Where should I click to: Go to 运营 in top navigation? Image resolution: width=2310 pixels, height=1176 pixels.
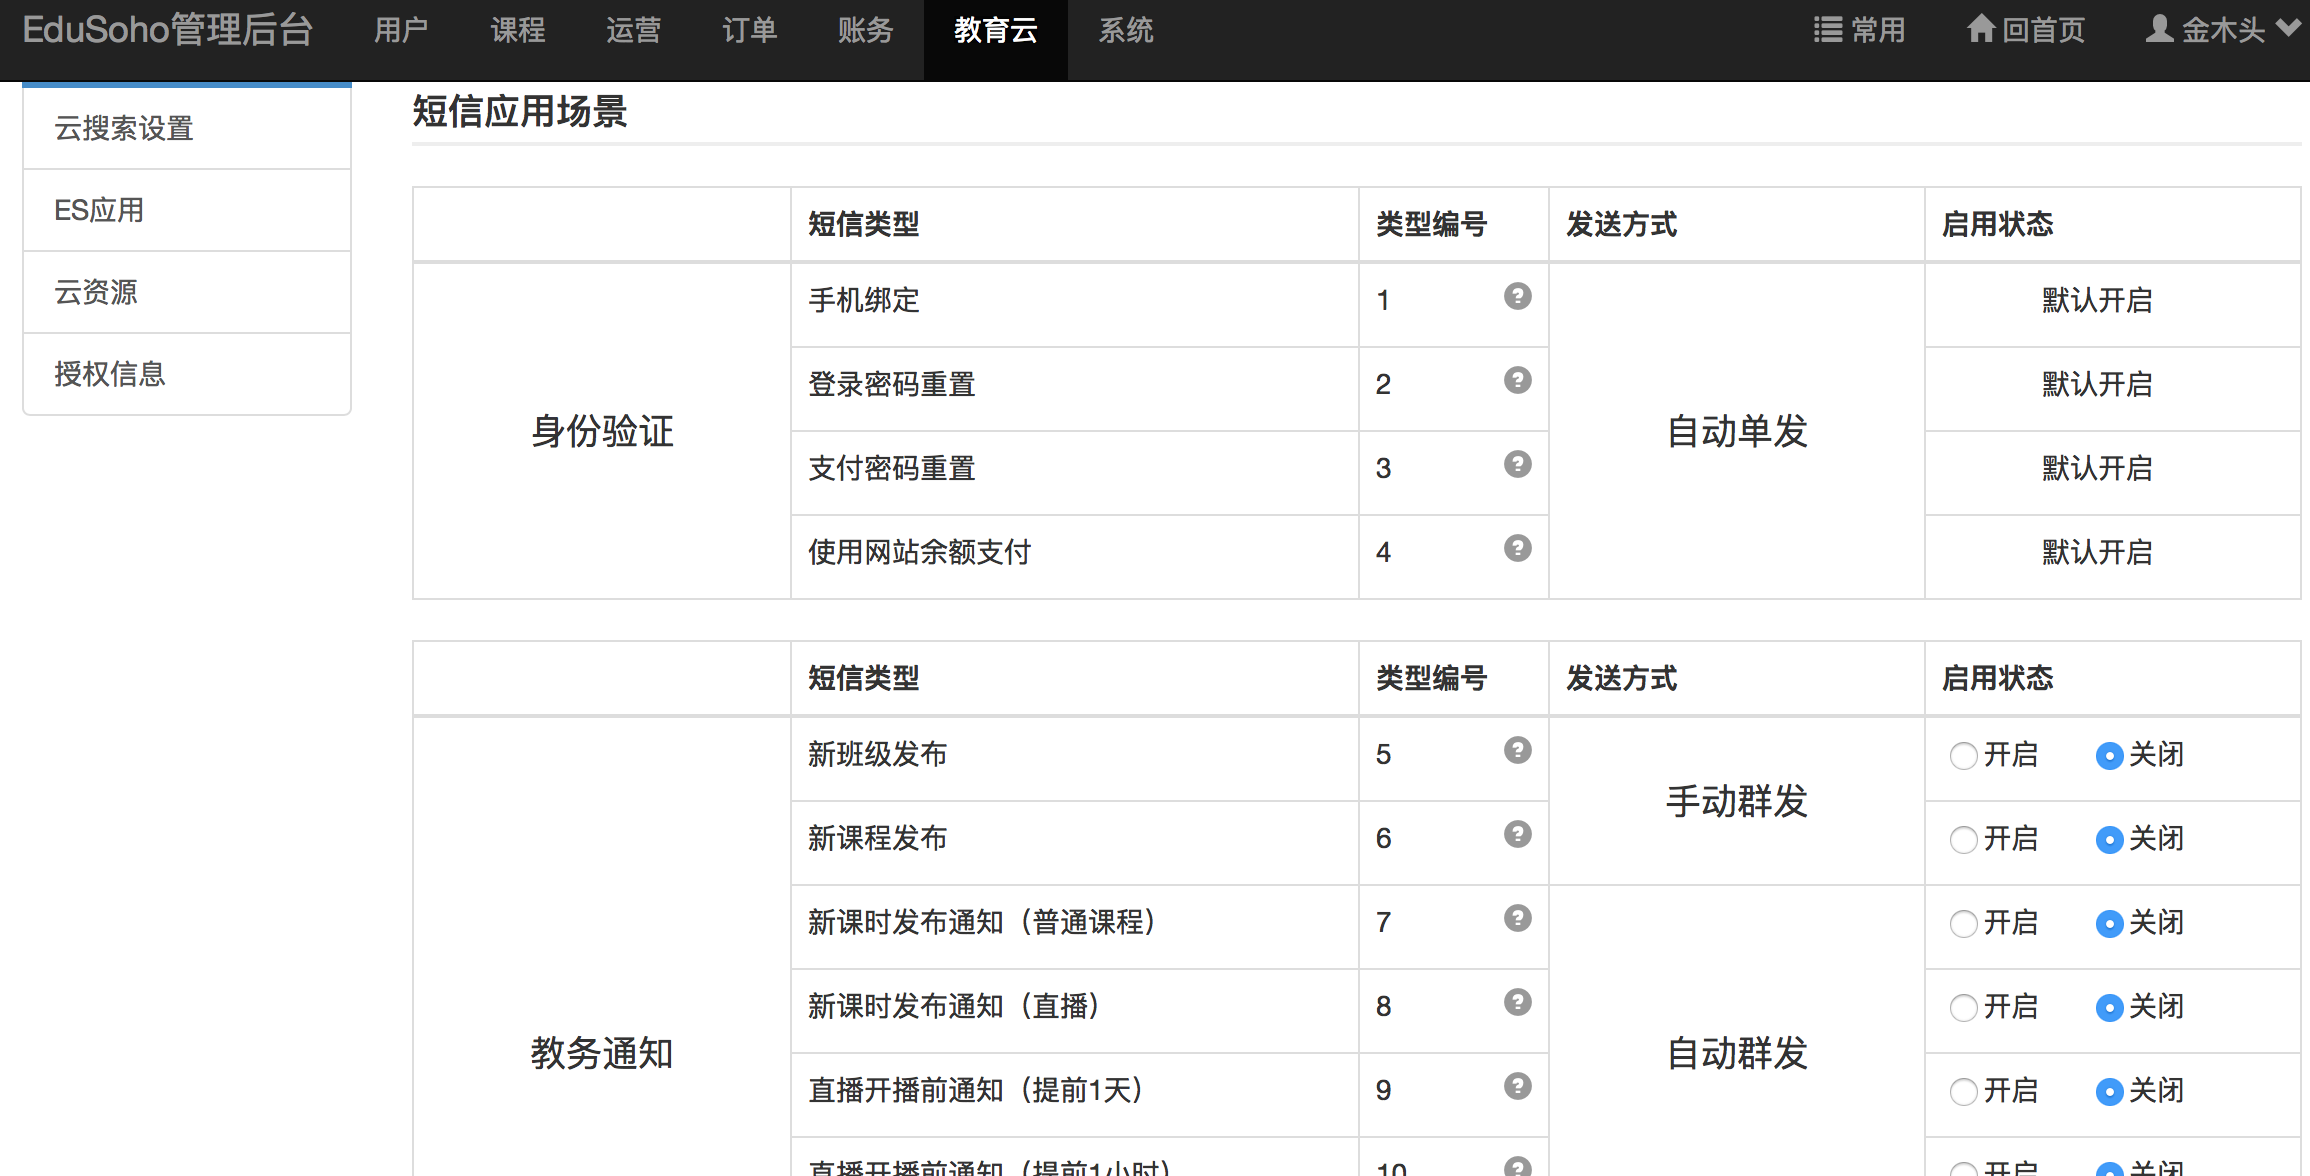[633, 30]
